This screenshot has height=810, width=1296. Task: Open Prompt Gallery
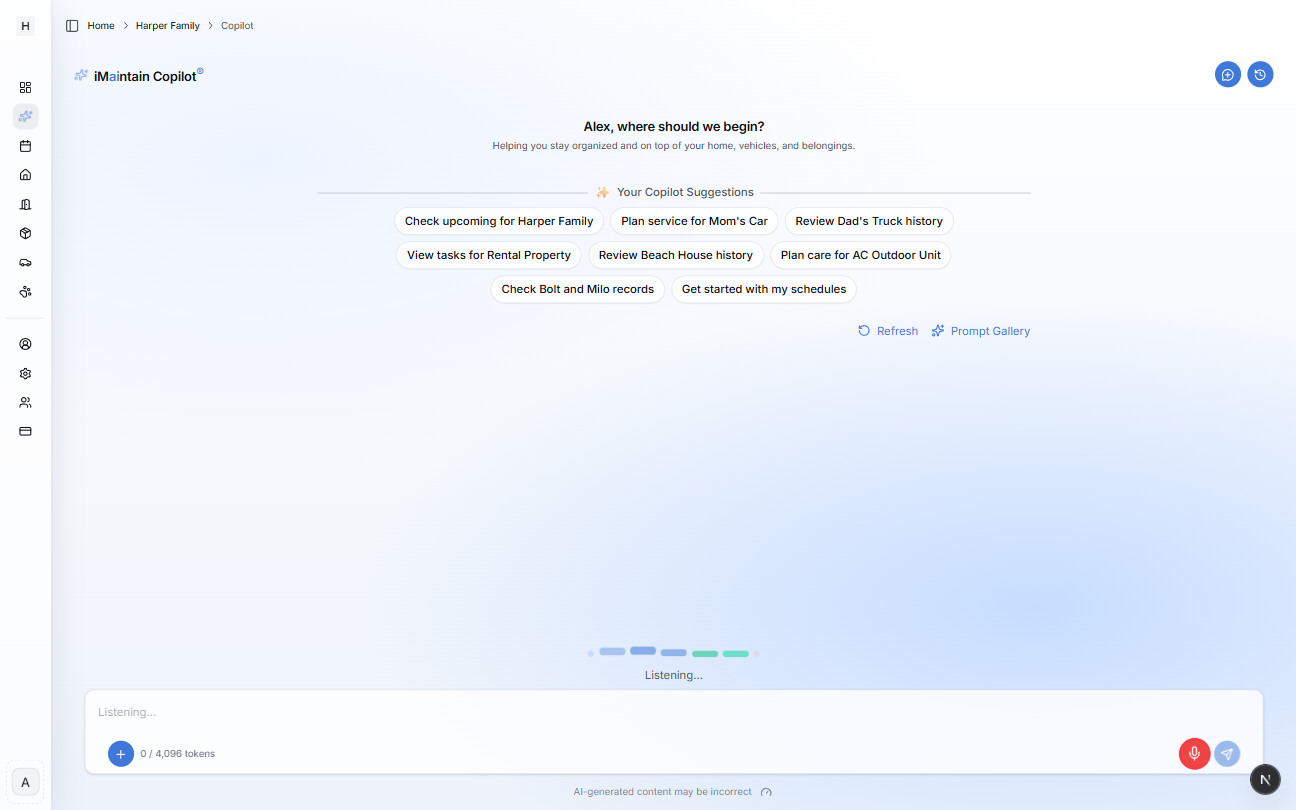(x=980, y=330)
